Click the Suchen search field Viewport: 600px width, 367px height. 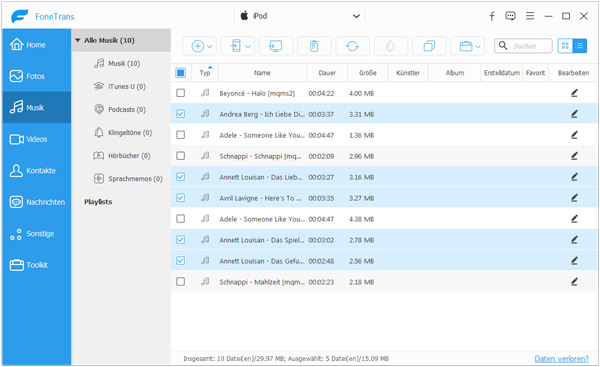pos(523,46)
